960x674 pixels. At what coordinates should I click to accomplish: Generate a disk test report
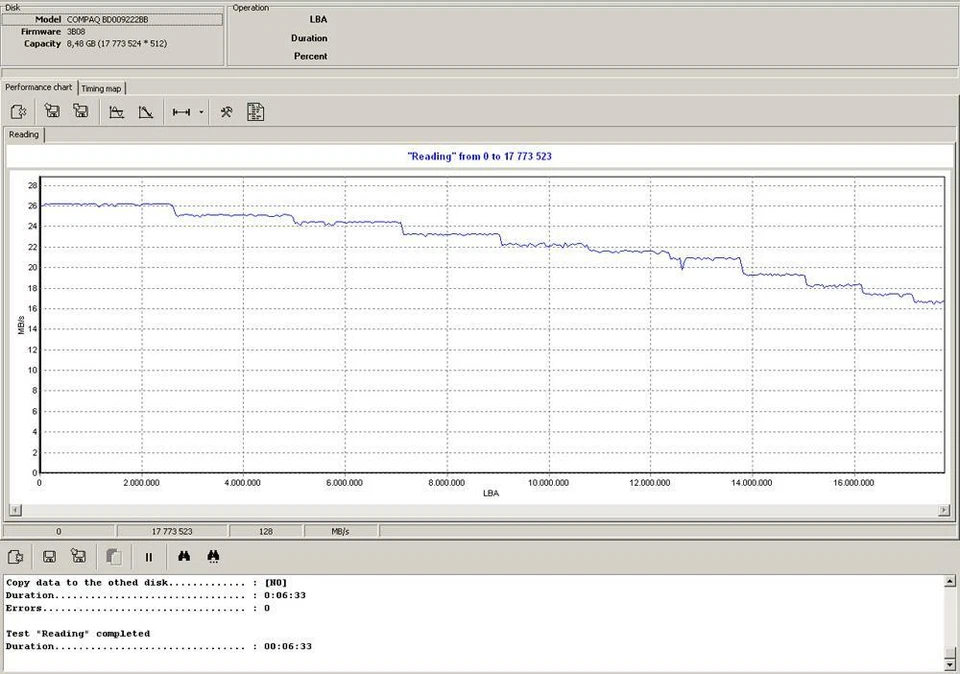coord(255,111)
